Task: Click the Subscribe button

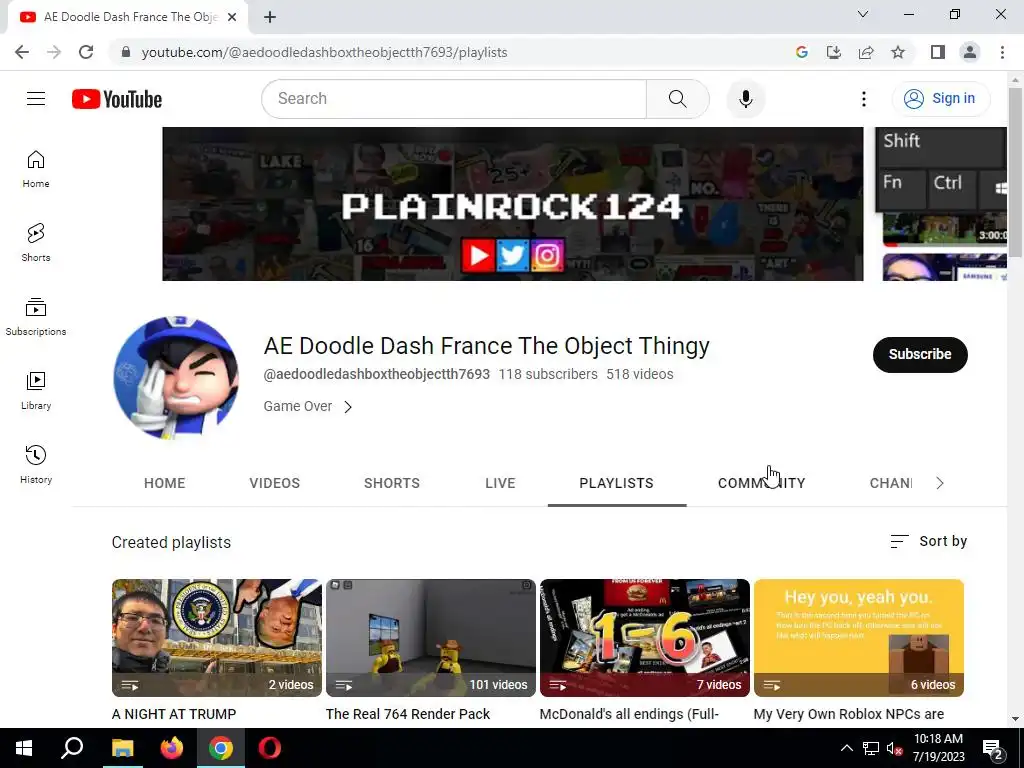Action: pos(920,355)
